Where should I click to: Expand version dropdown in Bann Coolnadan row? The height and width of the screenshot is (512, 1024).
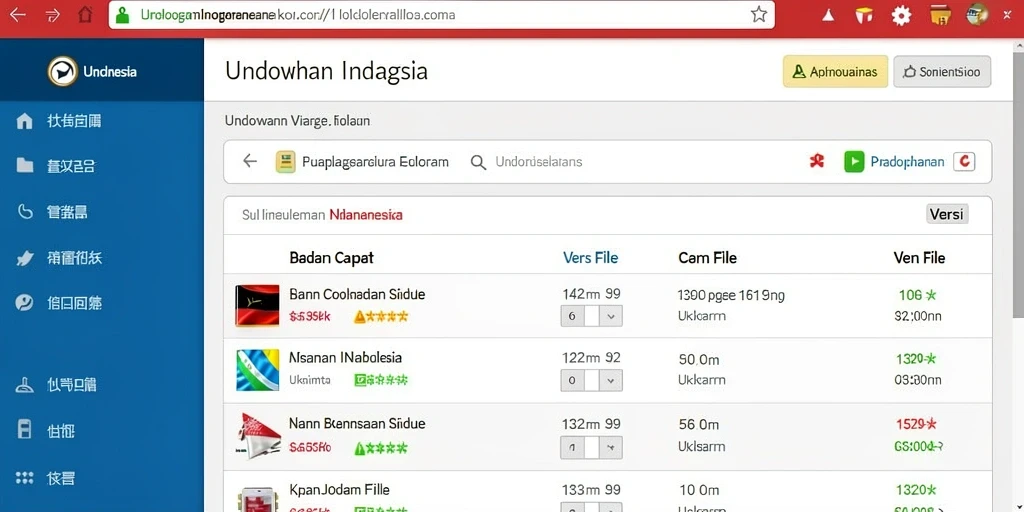[611, 316]
